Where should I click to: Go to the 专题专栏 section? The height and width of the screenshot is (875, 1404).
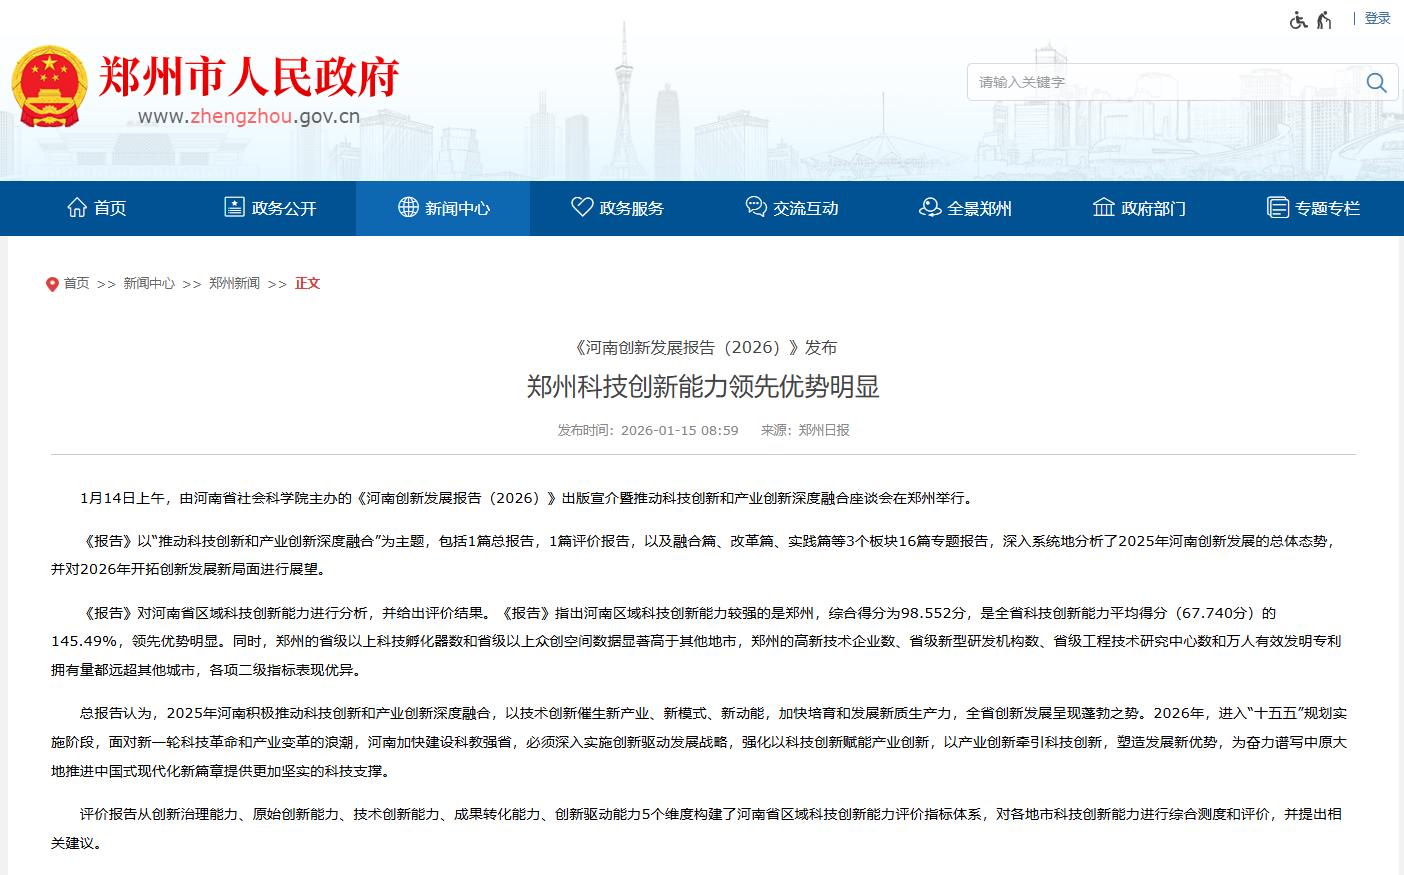1313,208
